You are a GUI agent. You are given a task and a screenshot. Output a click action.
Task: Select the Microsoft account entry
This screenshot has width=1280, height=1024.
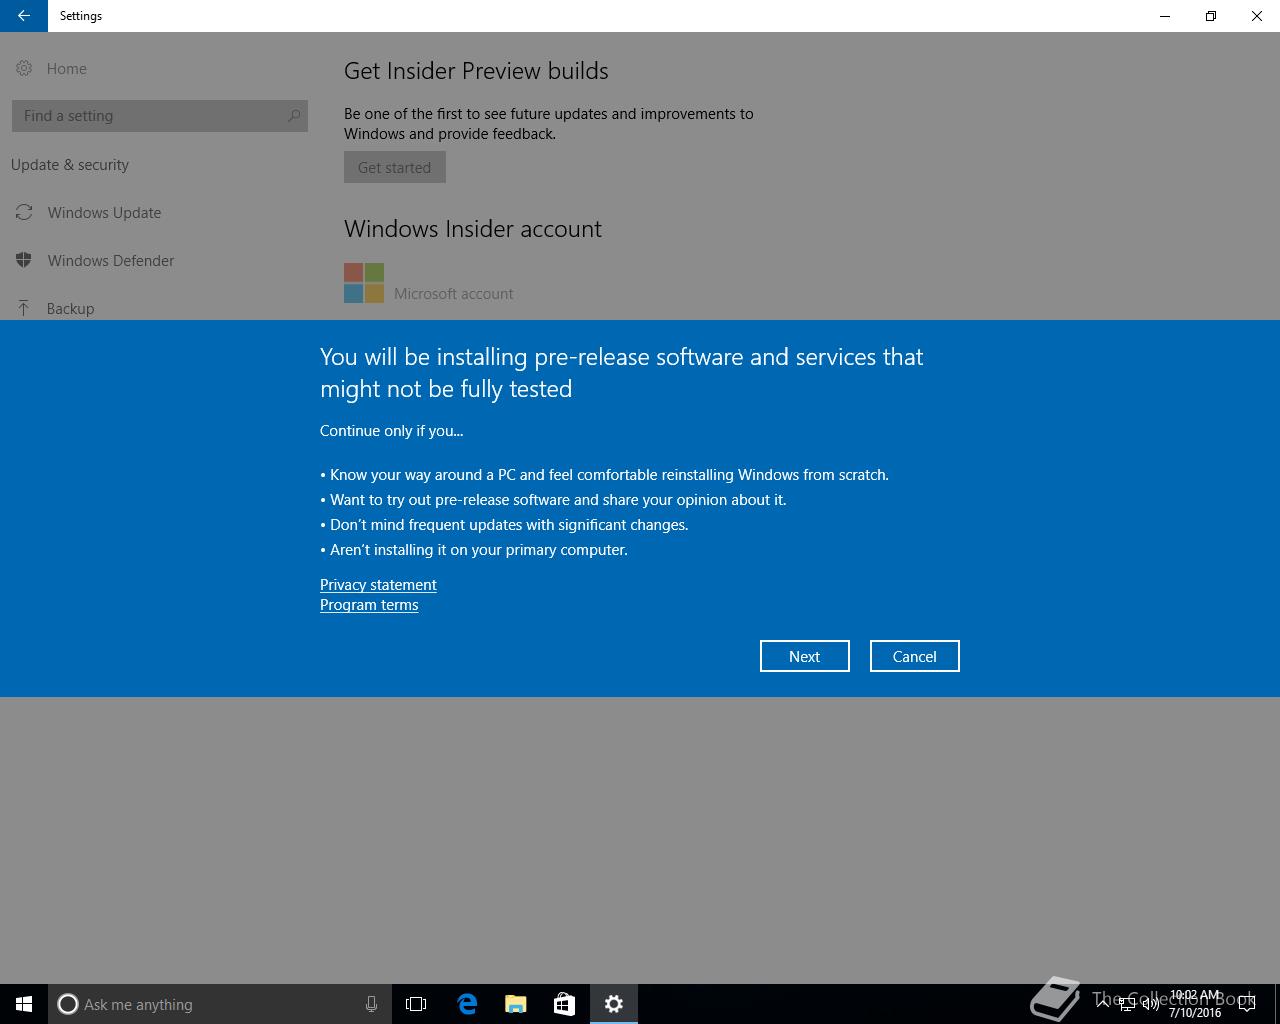click(453, 293)
